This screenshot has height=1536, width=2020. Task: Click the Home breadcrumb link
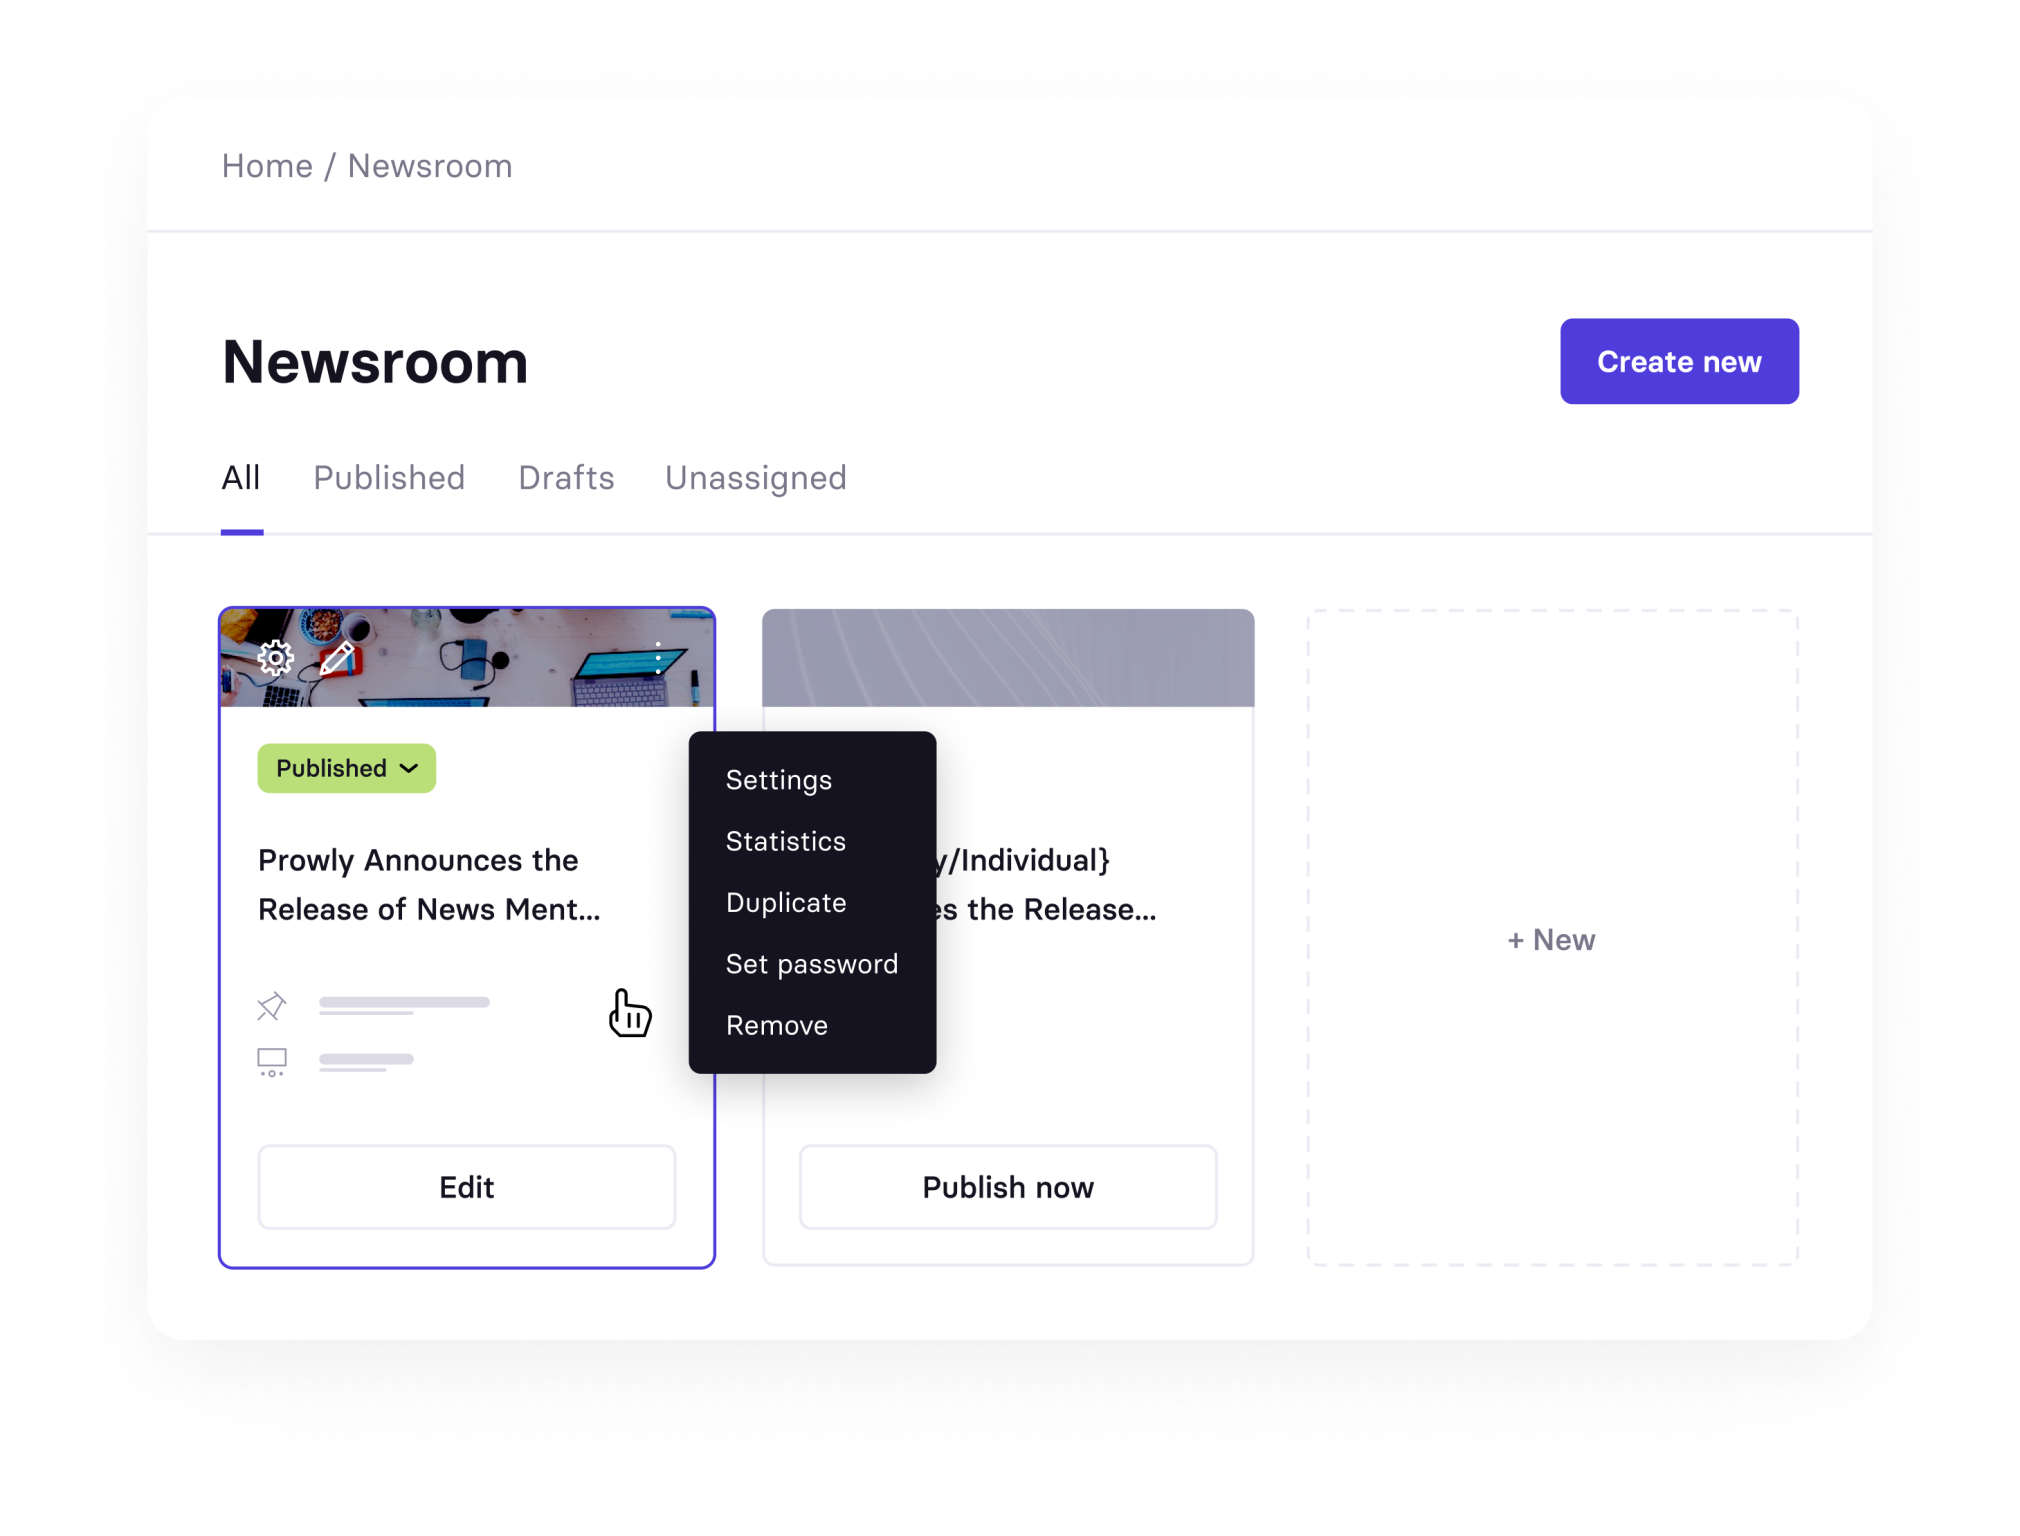click(267, 166)
